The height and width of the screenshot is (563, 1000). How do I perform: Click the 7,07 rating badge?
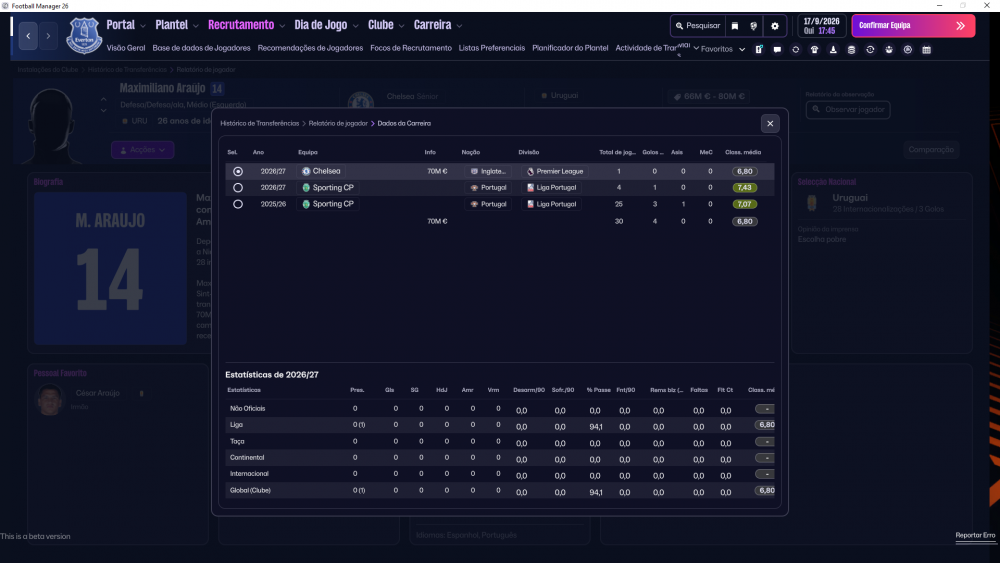744,205
